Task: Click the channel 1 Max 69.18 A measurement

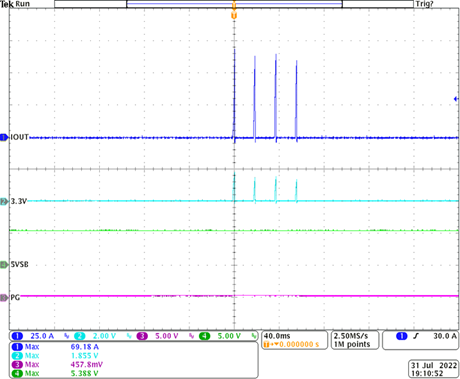Action: coord(55,347)
